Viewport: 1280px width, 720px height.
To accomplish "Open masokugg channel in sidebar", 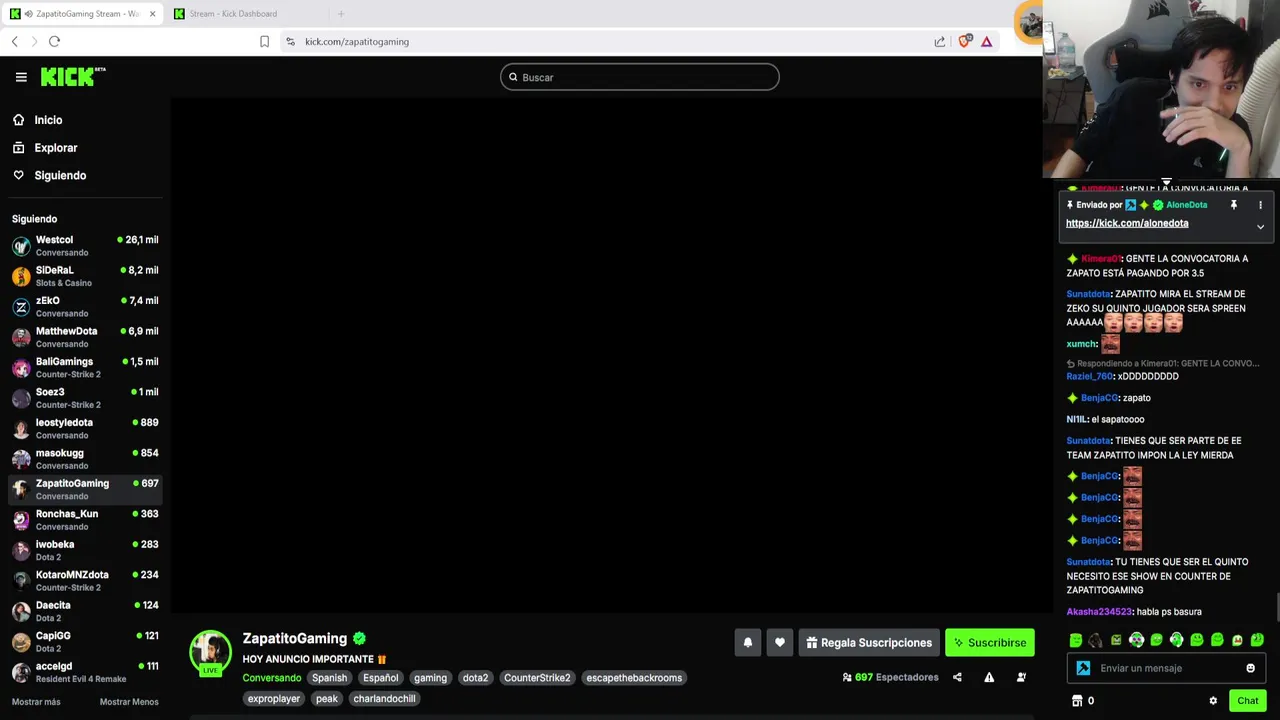I will (85, 459).
